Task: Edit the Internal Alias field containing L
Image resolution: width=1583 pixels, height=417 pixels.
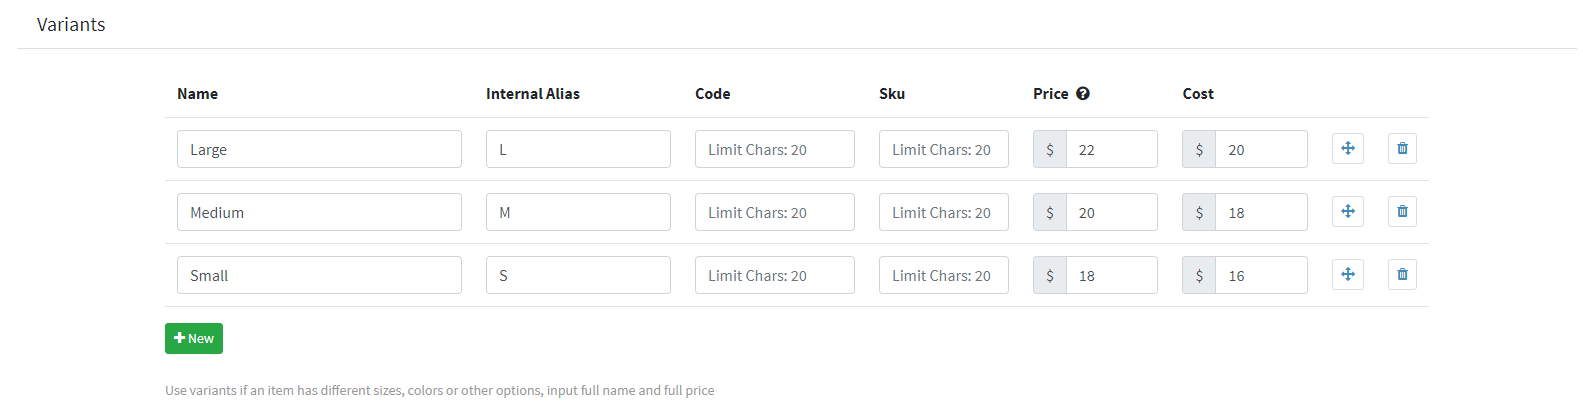Action: (578, 150)
